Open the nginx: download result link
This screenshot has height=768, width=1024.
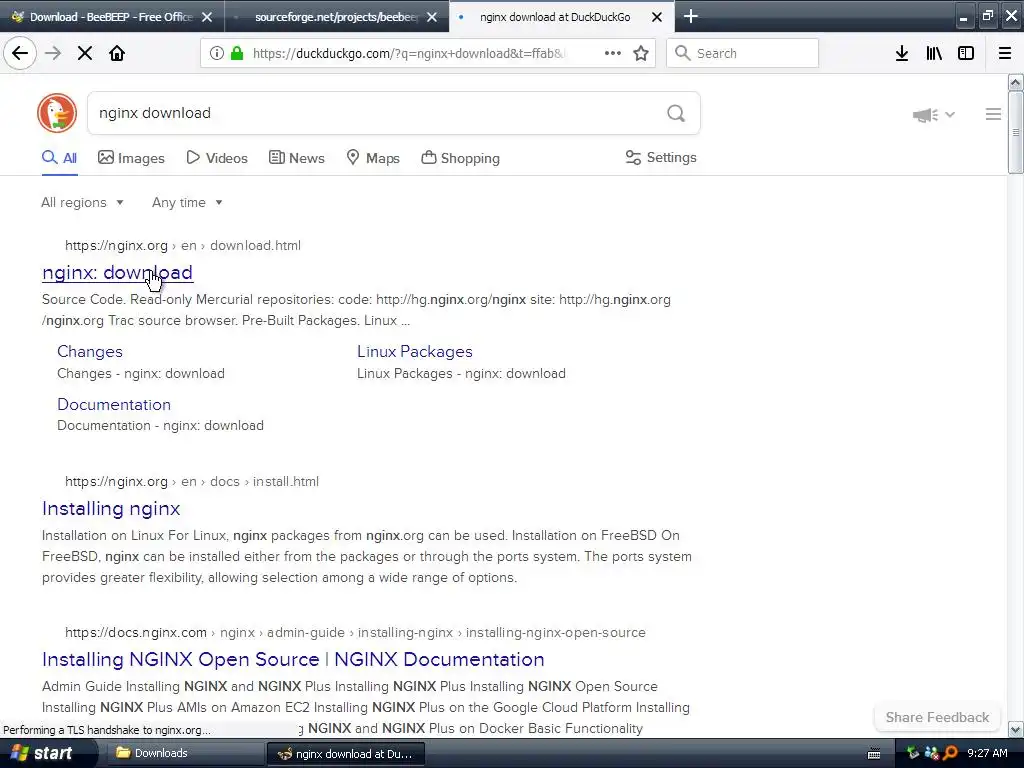pos(118,272)
